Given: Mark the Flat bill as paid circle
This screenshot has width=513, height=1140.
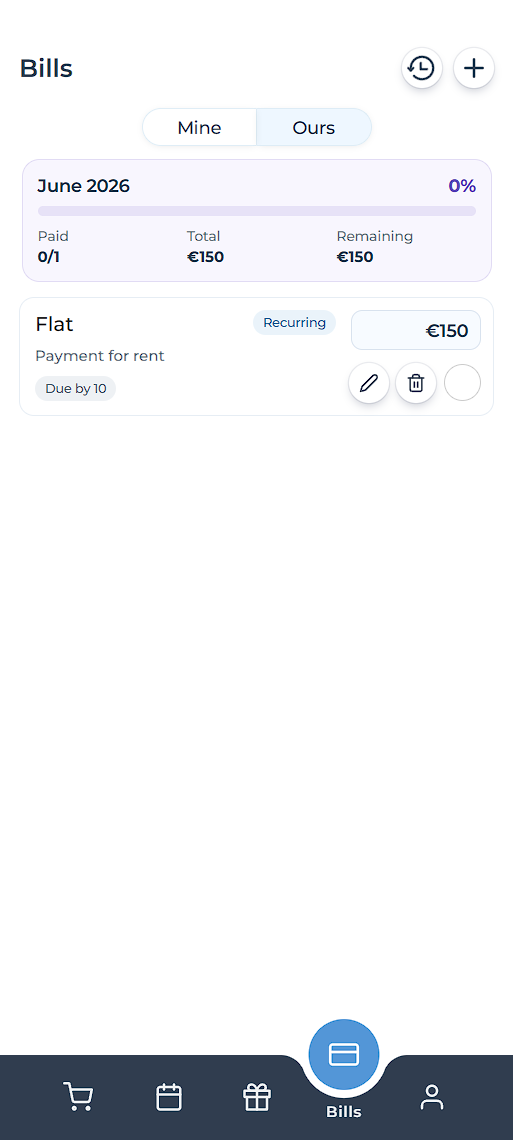Looking at the screenshot, I should coord(462,382).
